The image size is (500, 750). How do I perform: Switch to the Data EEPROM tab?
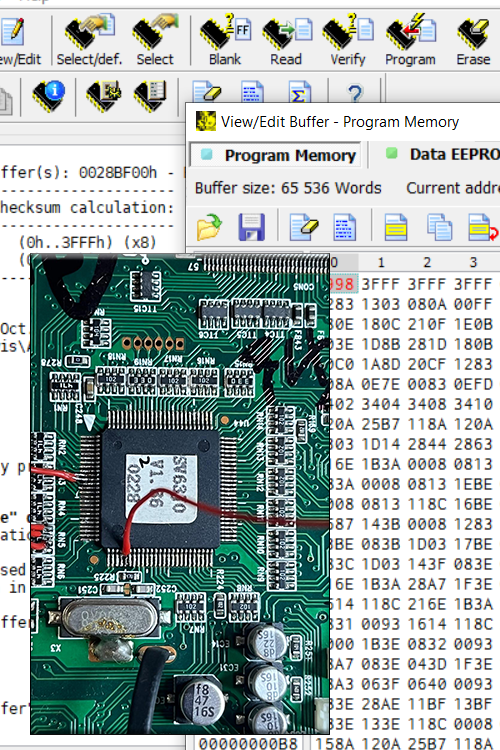(443, 154)
